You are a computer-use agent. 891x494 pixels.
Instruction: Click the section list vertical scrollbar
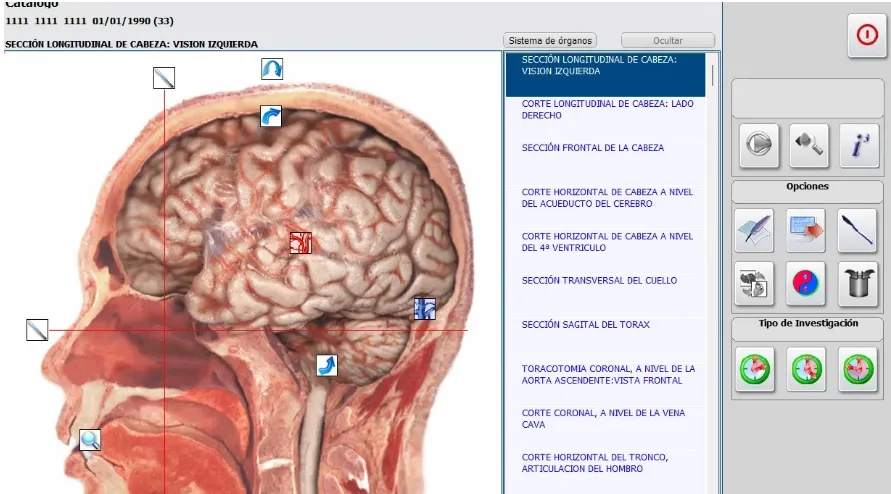[x=713, y=75]
